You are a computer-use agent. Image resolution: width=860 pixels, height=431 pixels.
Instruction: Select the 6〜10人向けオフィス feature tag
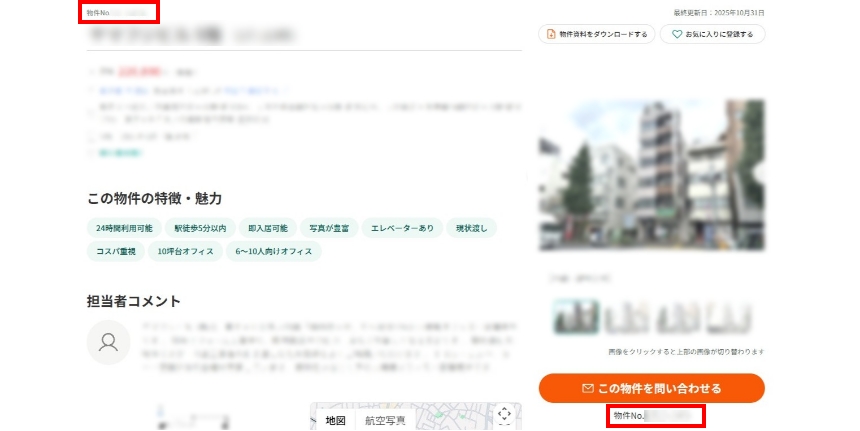[274, 251]
